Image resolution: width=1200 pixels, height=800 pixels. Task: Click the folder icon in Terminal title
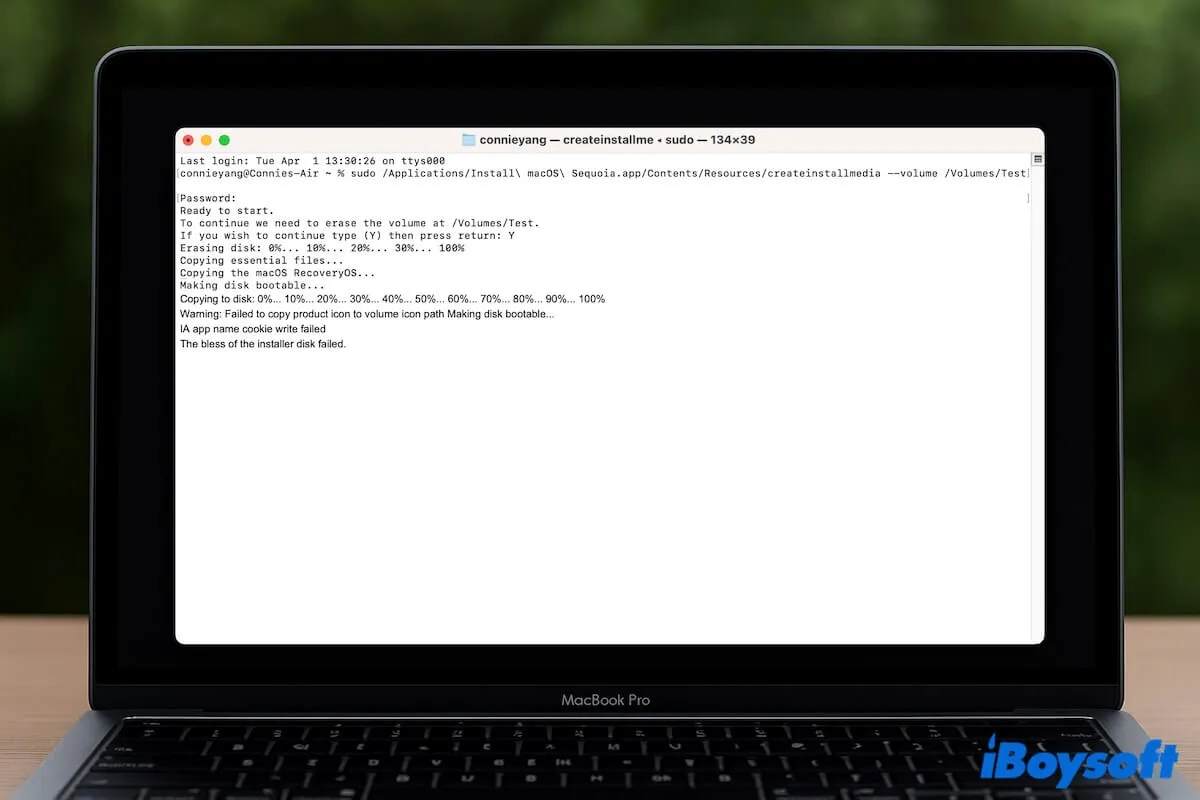pyautogui.click(x=469, y=140)
